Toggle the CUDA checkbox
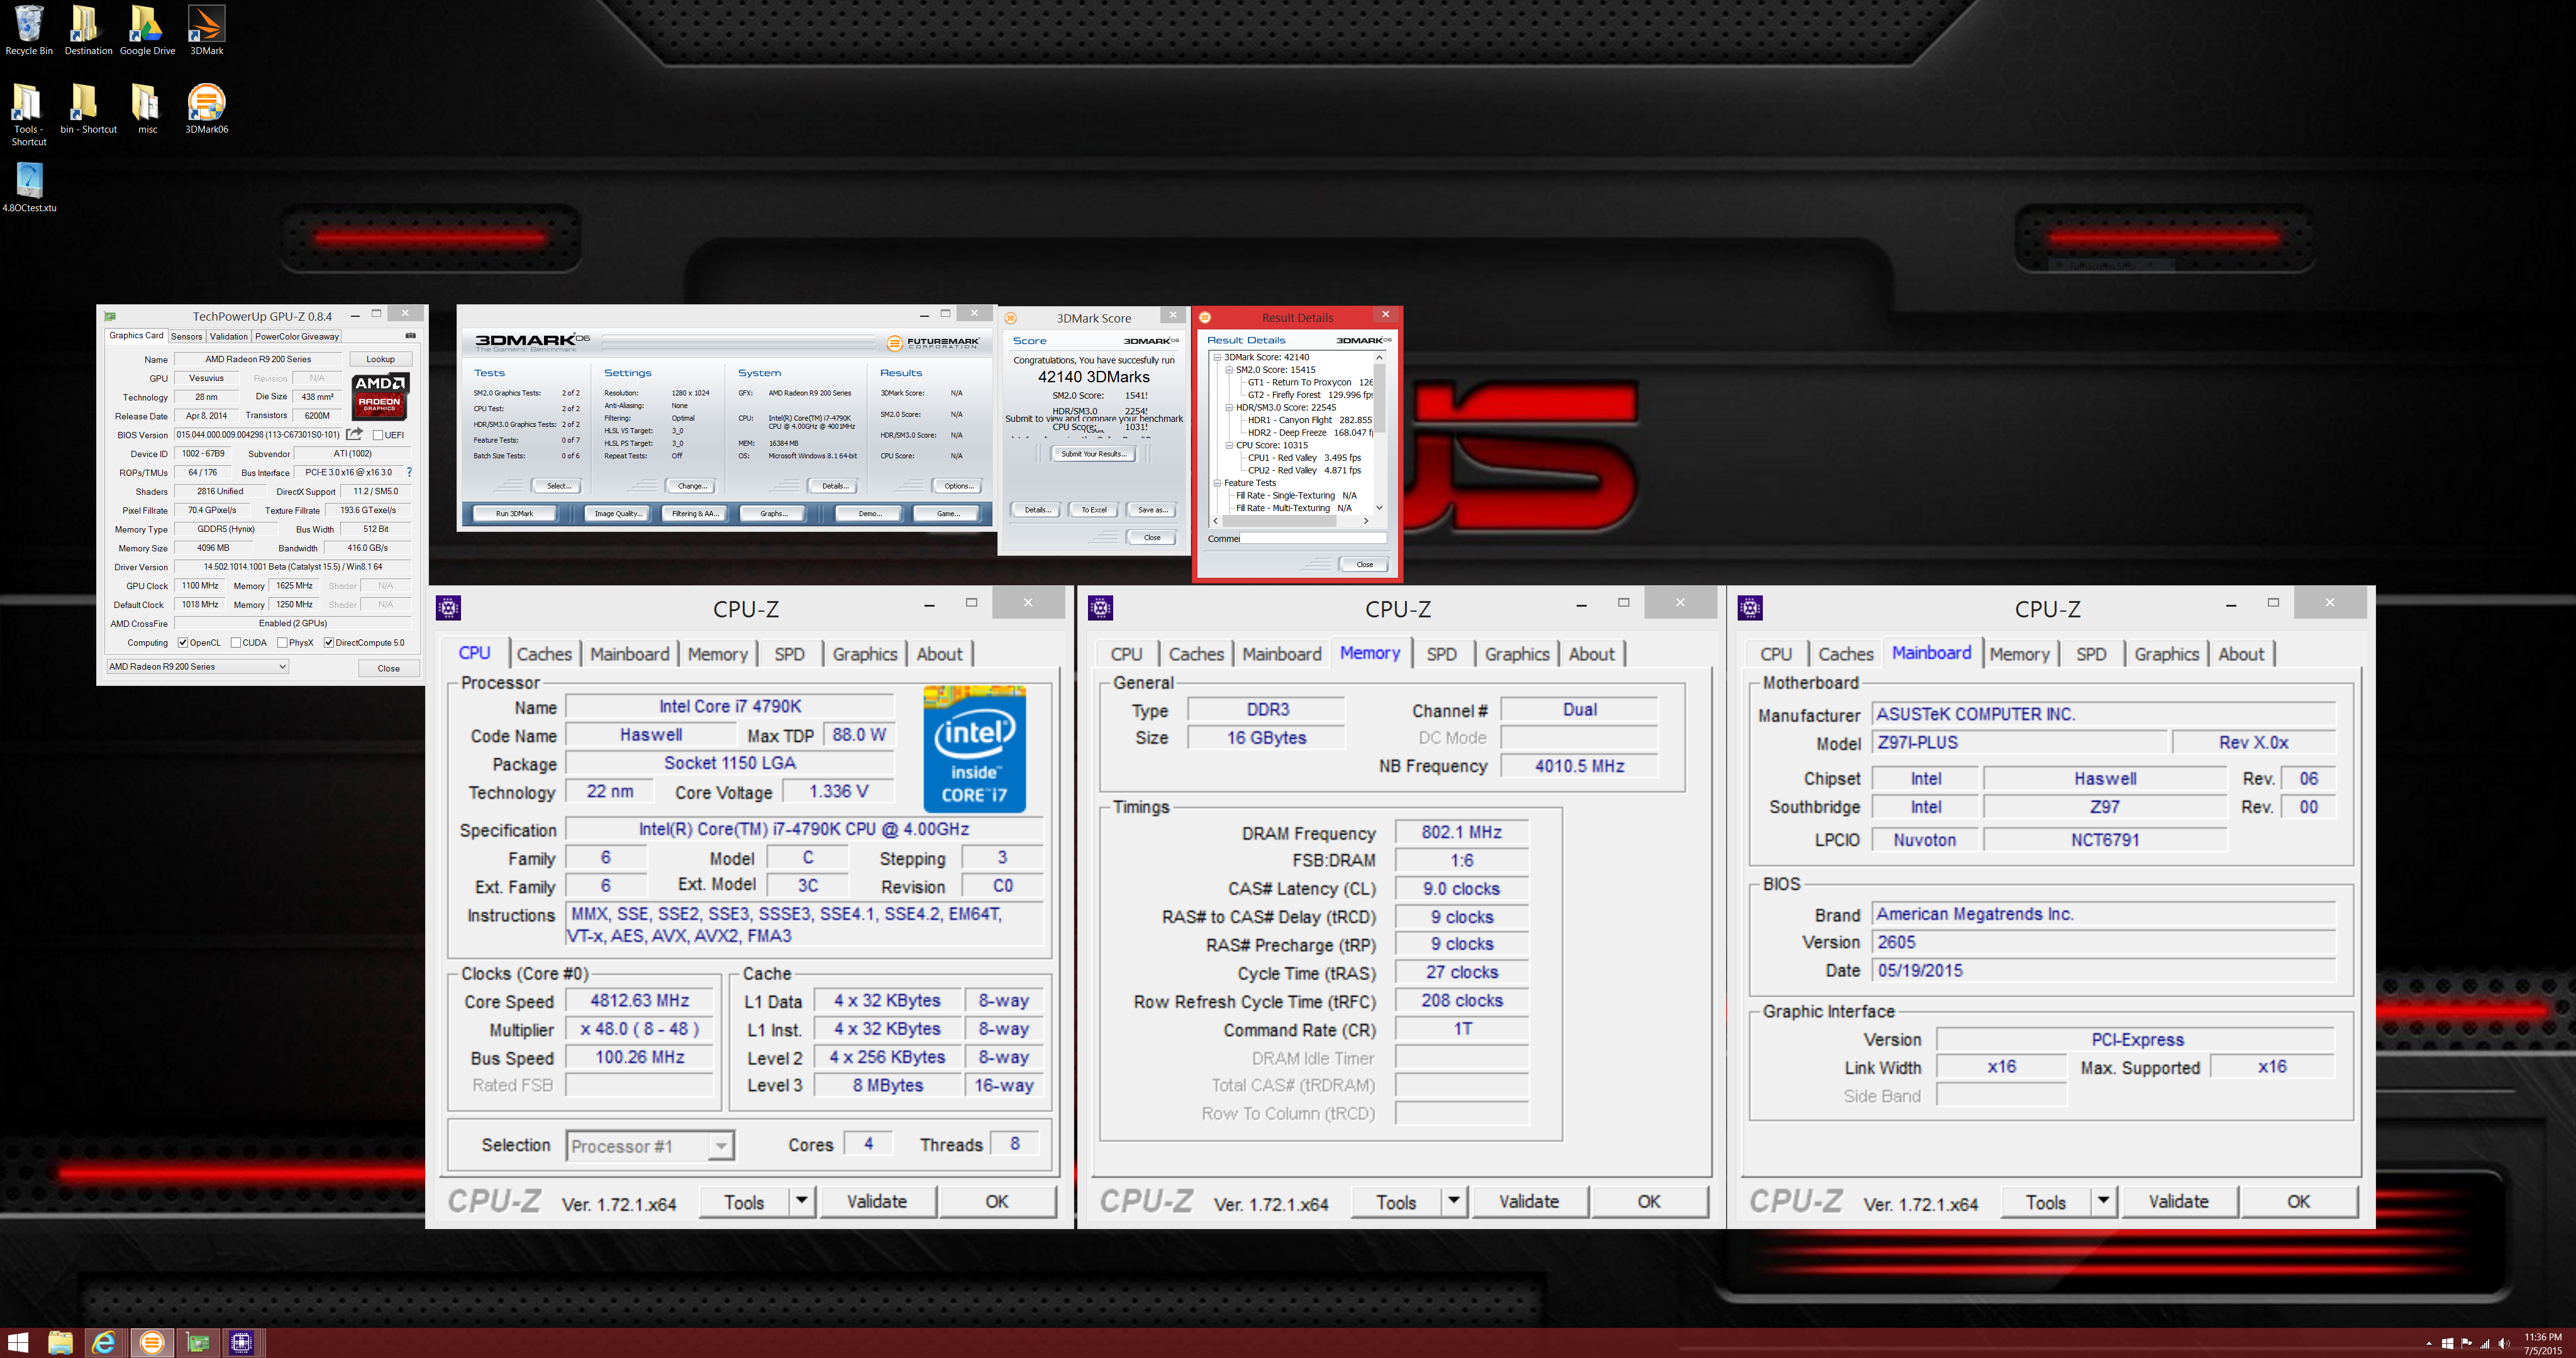 [236, 643]
